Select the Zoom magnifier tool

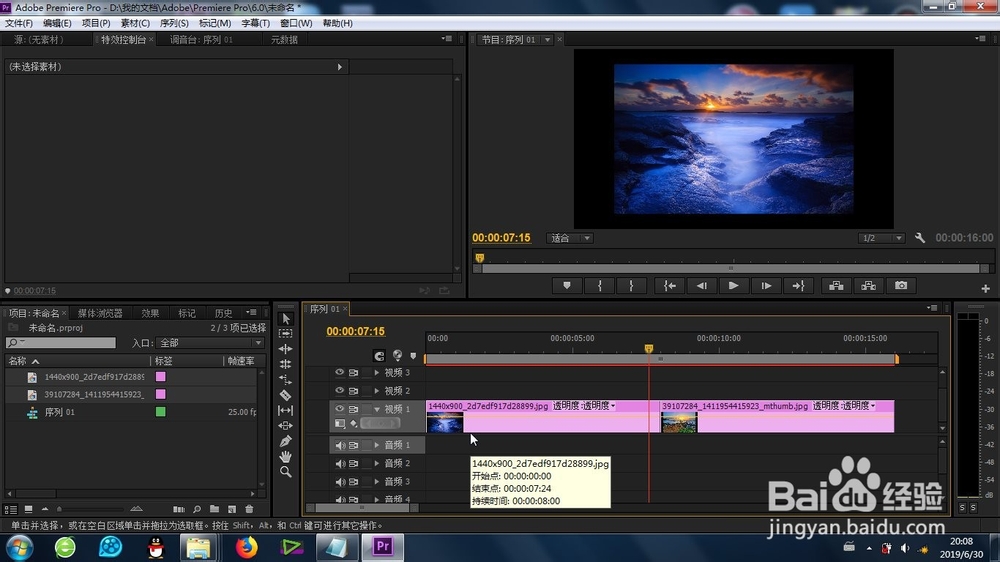point(286,472)
